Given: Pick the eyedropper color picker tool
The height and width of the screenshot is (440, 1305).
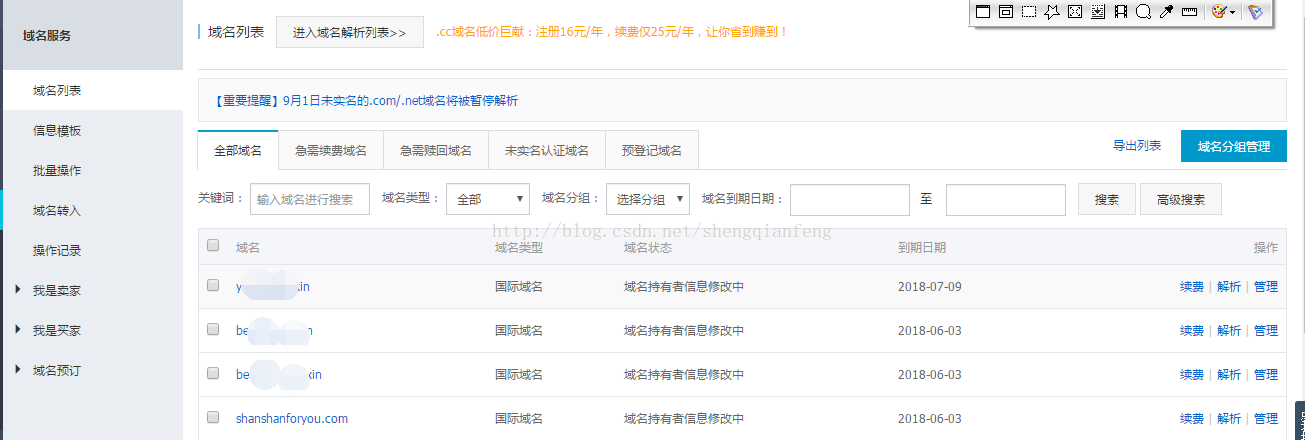Looking at the screenshot, I should (x=1166, y=12).
